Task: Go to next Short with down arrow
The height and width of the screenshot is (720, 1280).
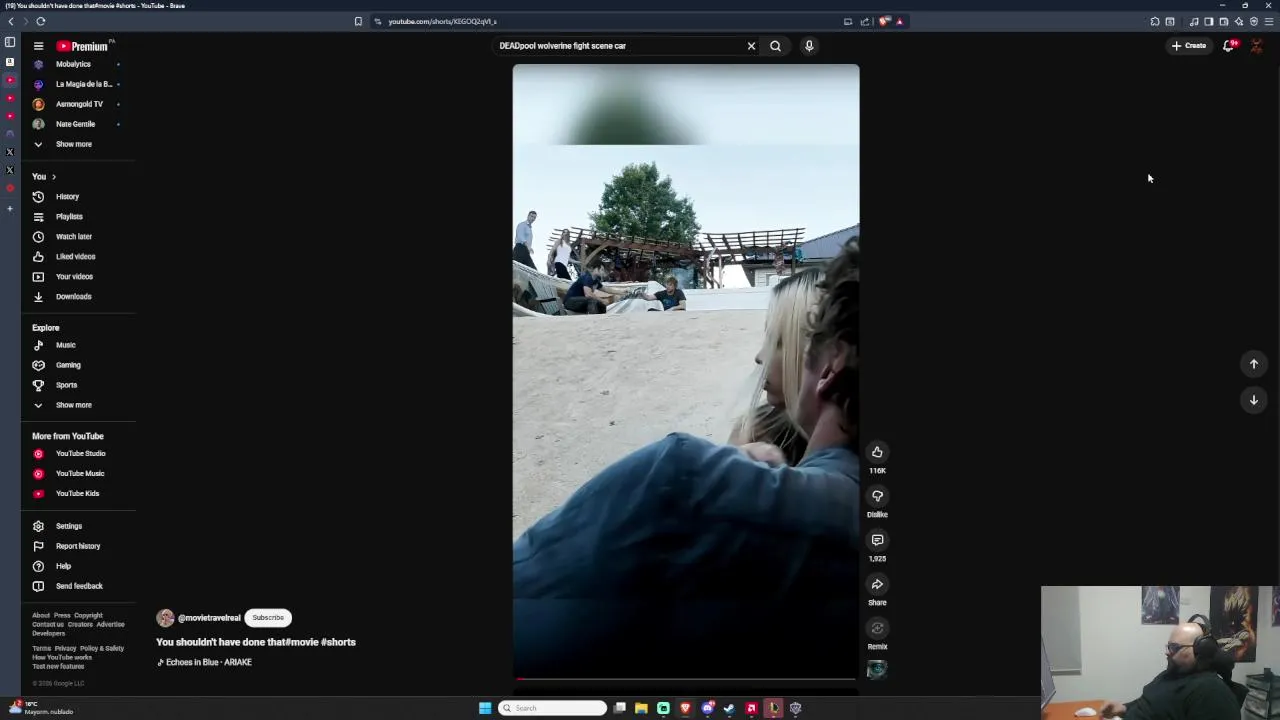Action: pyautogui.click(x=1254, y=400)
